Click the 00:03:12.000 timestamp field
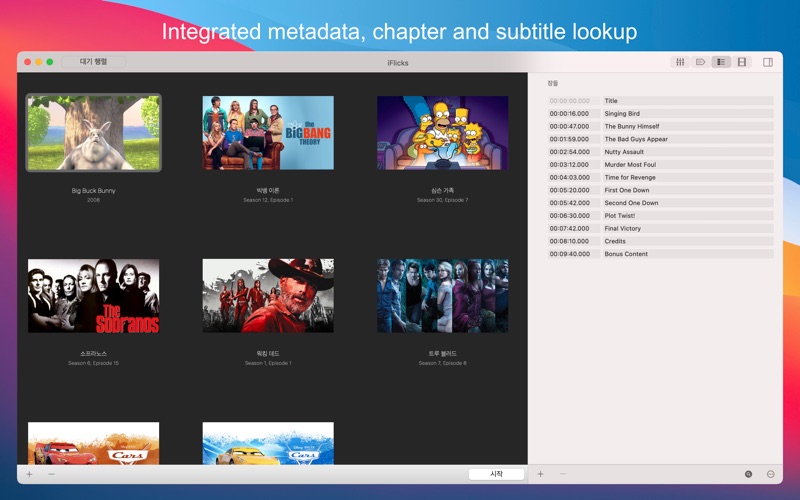 pos(574,164)
